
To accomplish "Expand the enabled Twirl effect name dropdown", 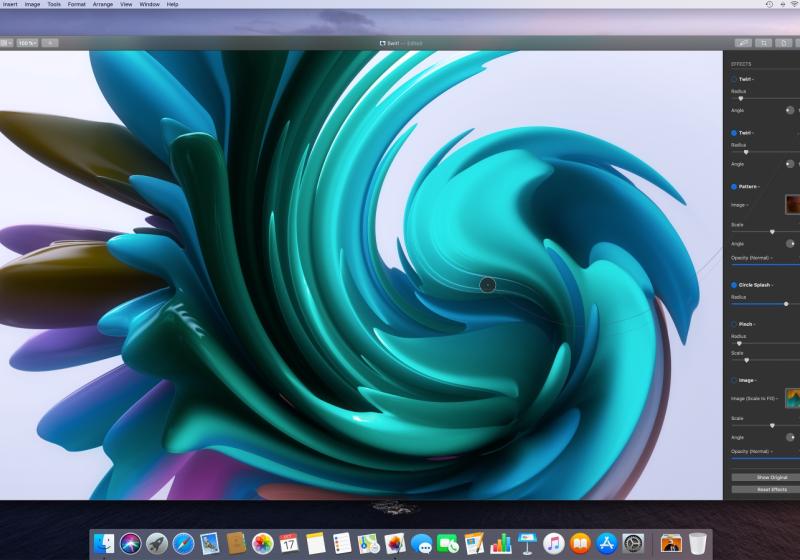I will pyautogui.click(x=746, y=133).
